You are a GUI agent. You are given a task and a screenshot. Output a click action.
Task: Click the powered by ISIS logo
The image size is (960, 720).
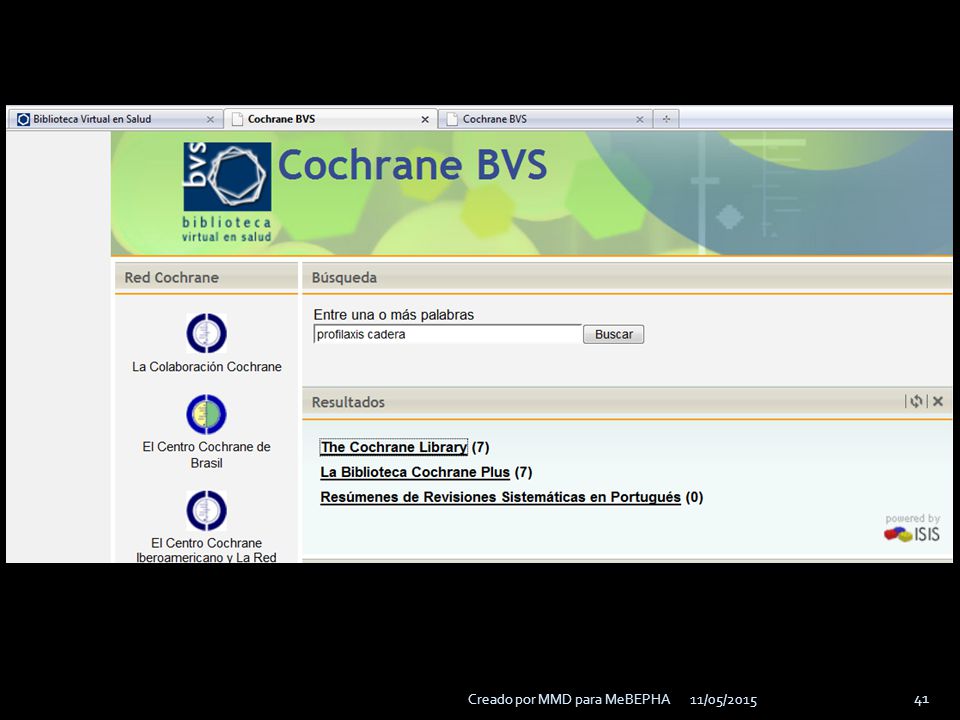(912, 528)
